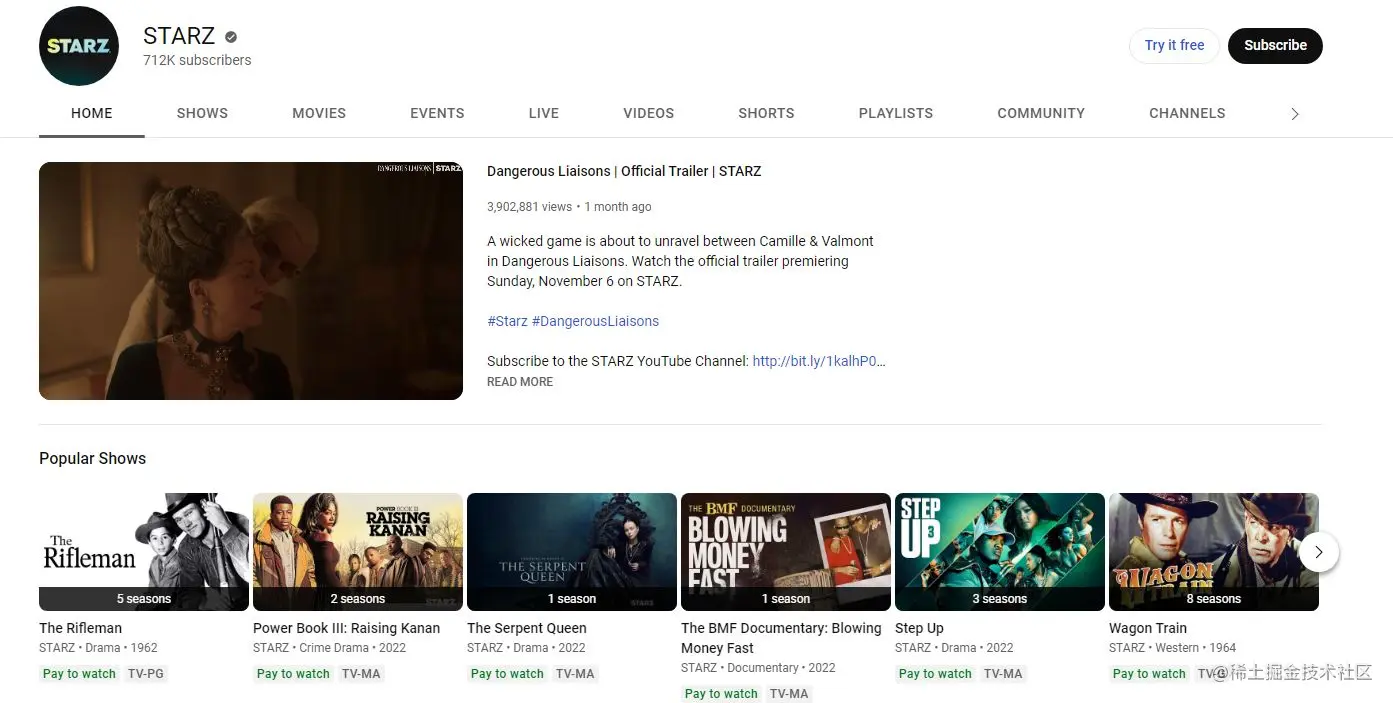Open the COMMUNITY tab
The width and height of the screenshot is (1393, 703).
tap(1041, 113)
